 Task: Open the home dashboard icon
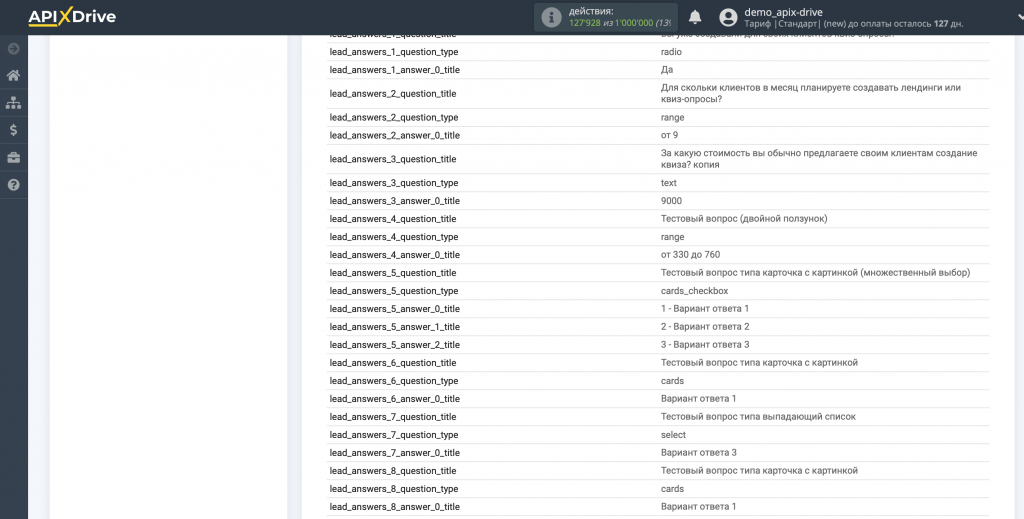pos(13,75)
